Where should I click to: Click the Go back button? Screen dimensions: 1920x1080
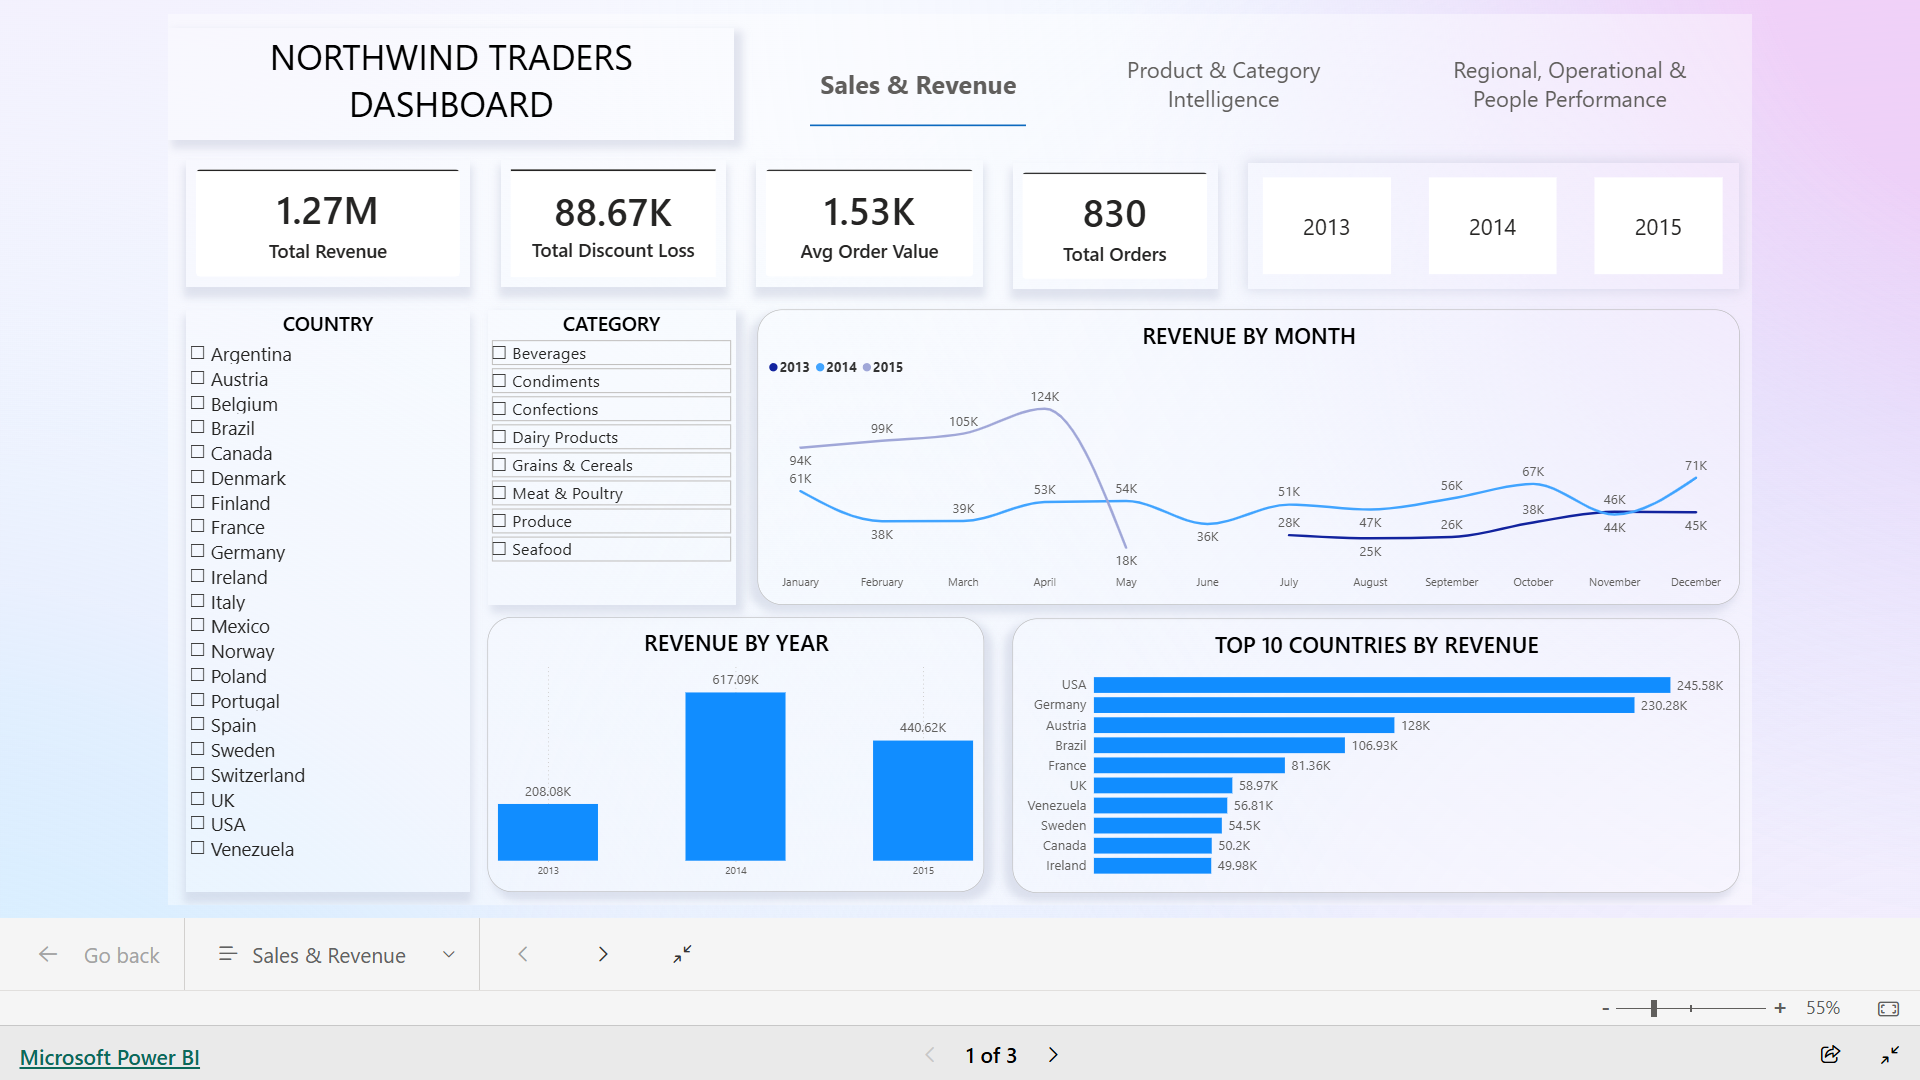coord(98,955)
